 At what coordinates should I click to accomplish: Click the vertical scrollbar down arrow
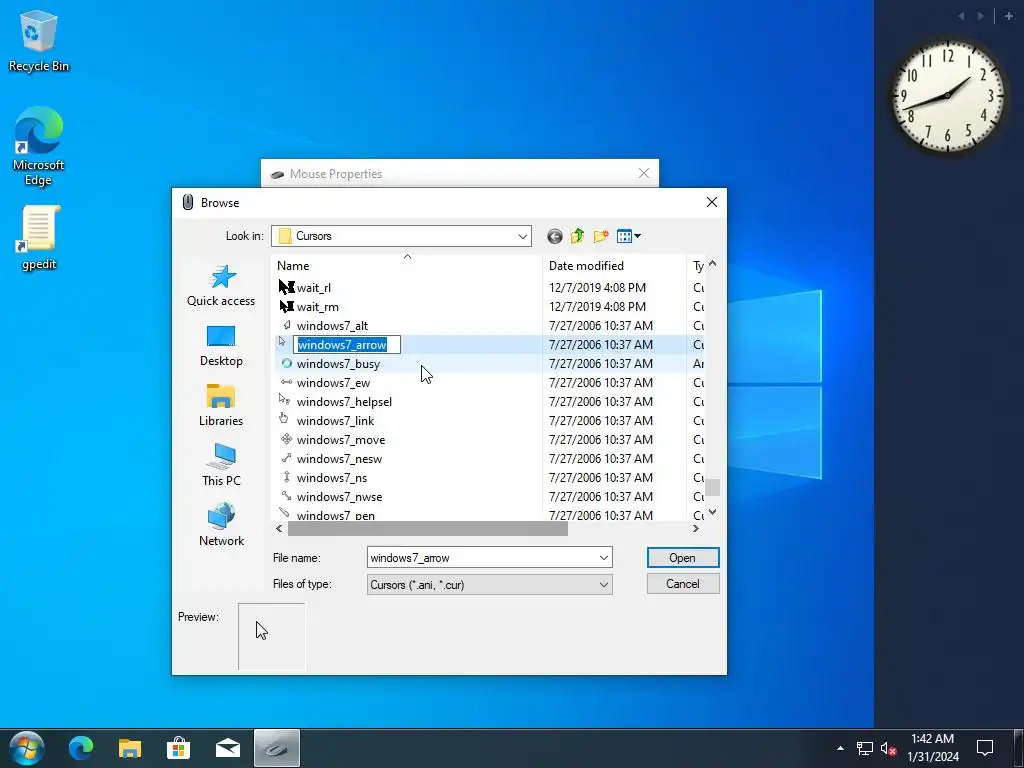click(712, 512)
